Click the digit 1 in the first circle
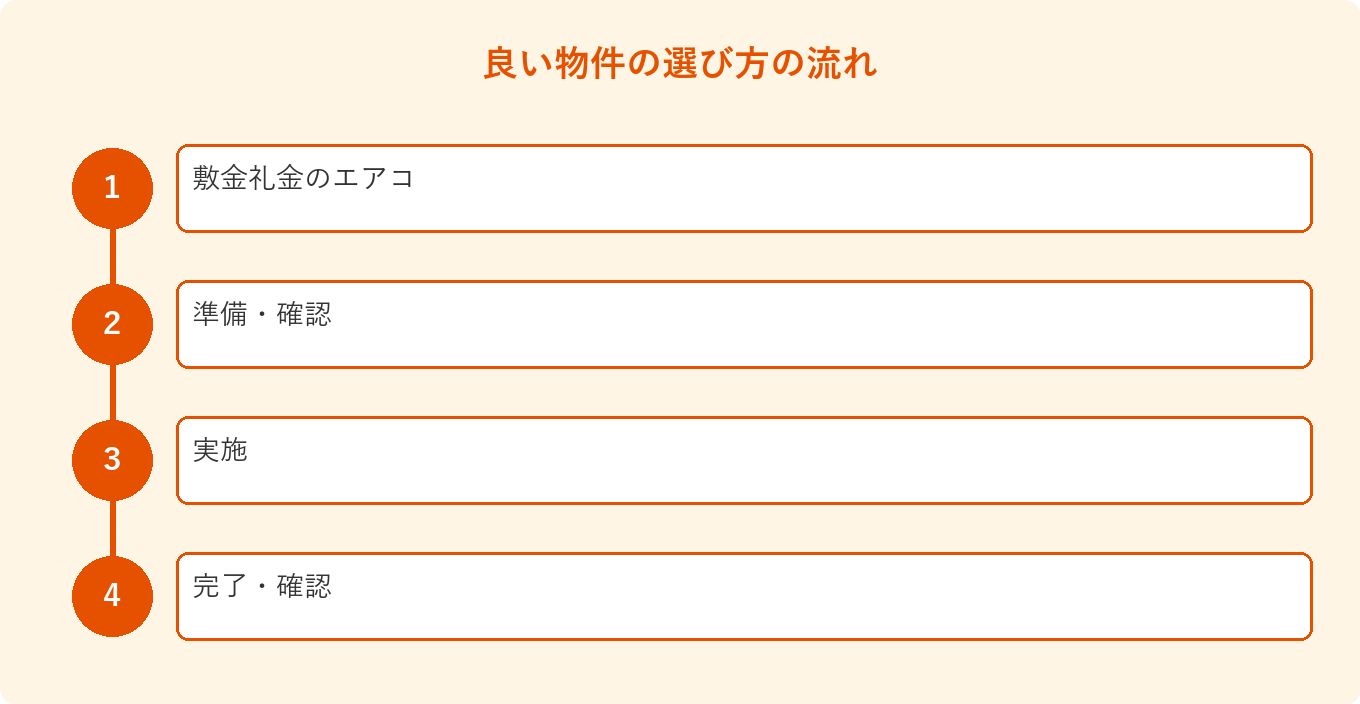 [112, 188]
